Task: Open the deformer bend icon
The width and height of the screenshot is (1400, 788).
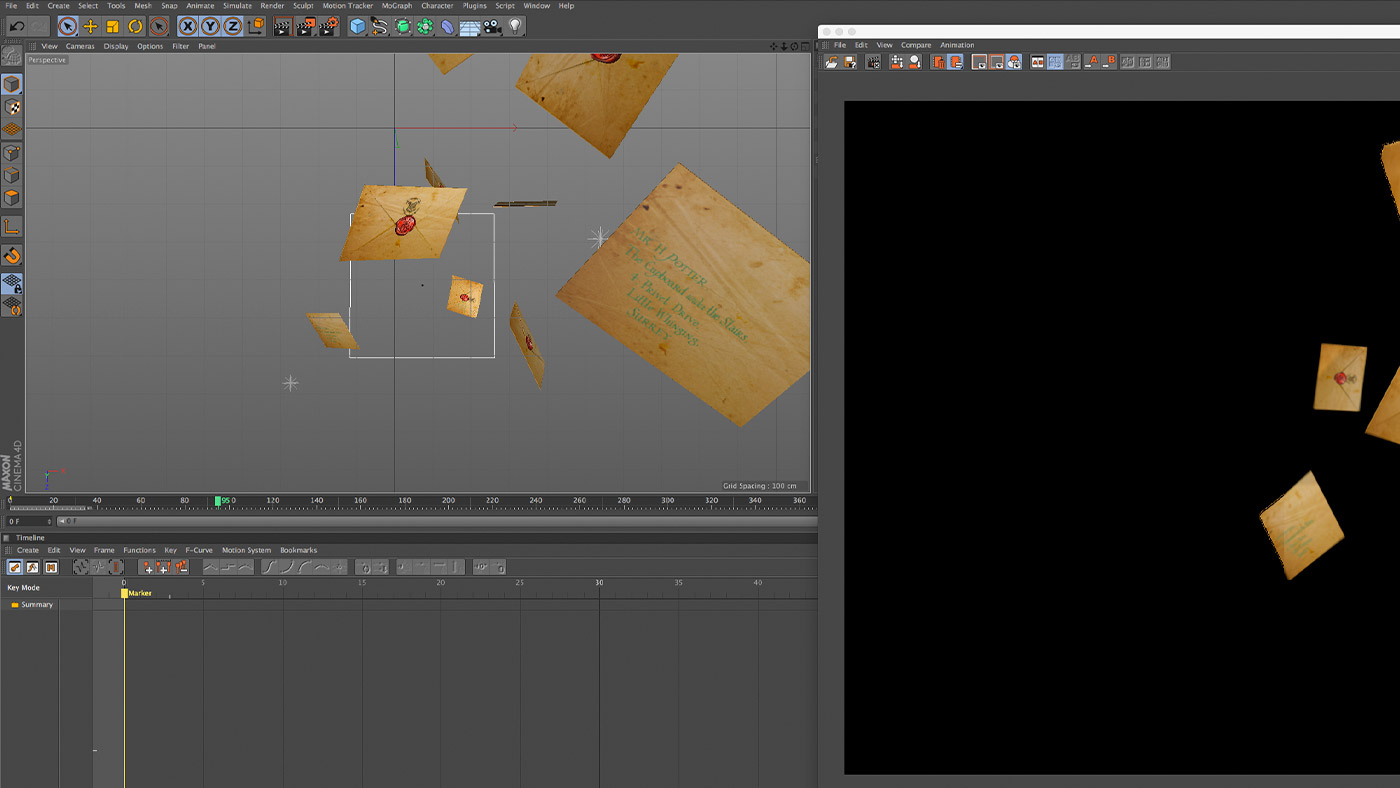Action: [448, 26]
